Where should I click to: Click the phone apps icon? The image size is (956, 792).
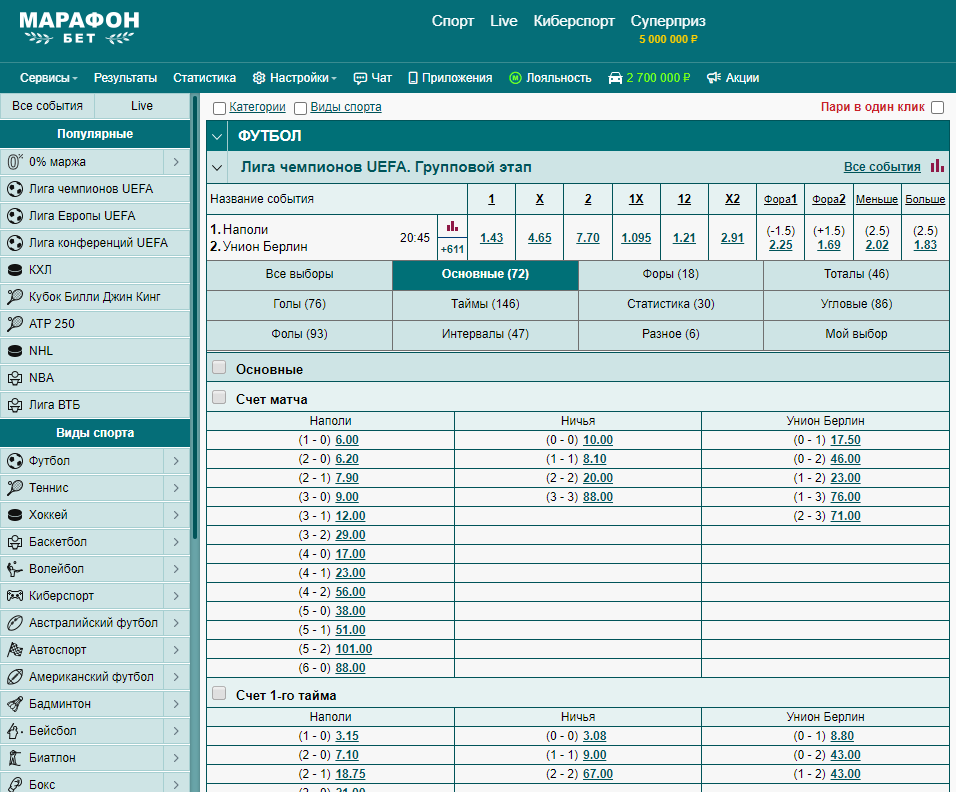point(413,78)
